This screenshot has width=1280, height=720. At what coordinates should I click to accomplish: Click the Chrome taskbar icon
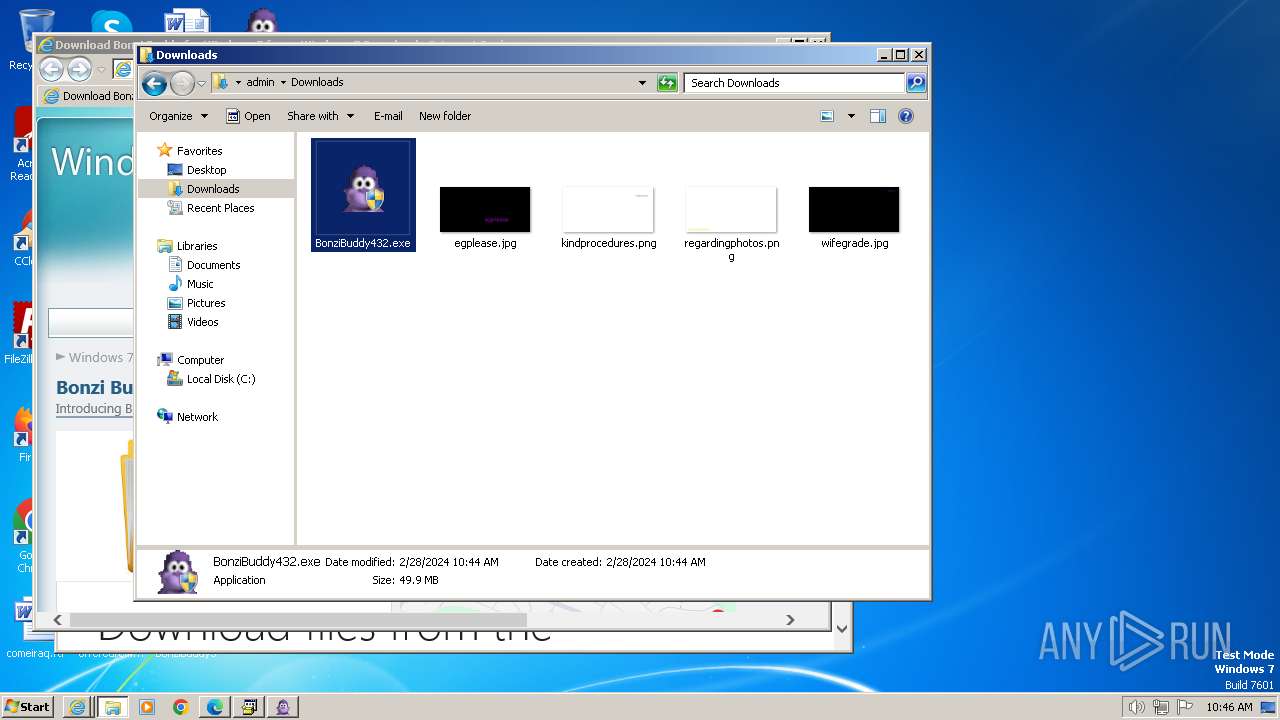180,707
